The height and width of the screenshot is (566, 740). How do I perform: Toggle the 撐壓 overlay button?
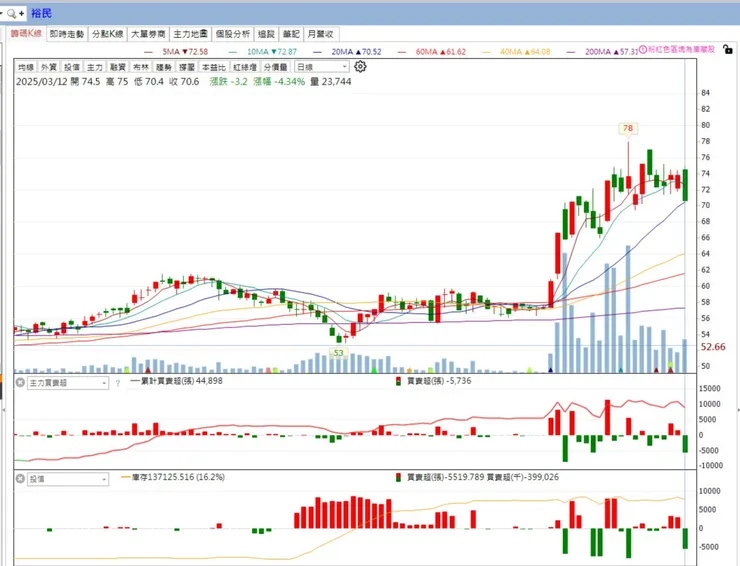(187, 67)
